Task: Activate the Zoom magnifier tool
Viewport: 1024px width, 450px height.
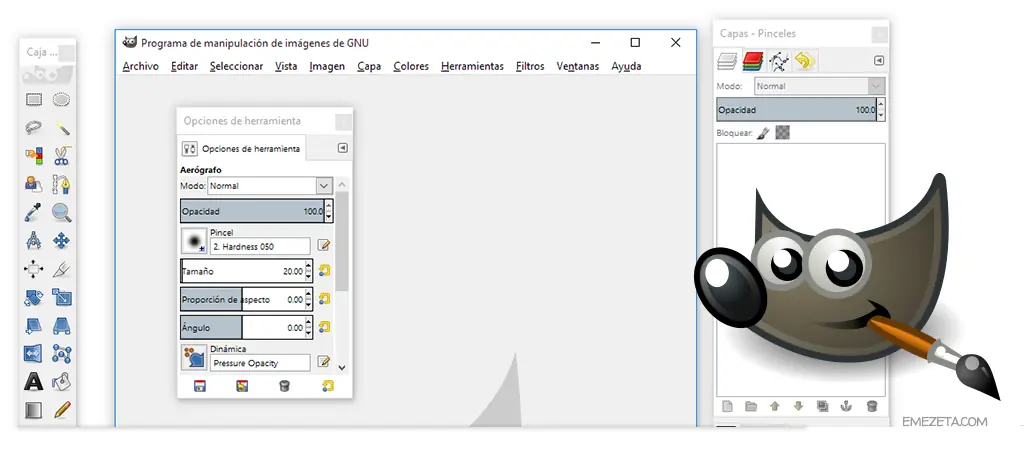Action: [x=61, y=212]
